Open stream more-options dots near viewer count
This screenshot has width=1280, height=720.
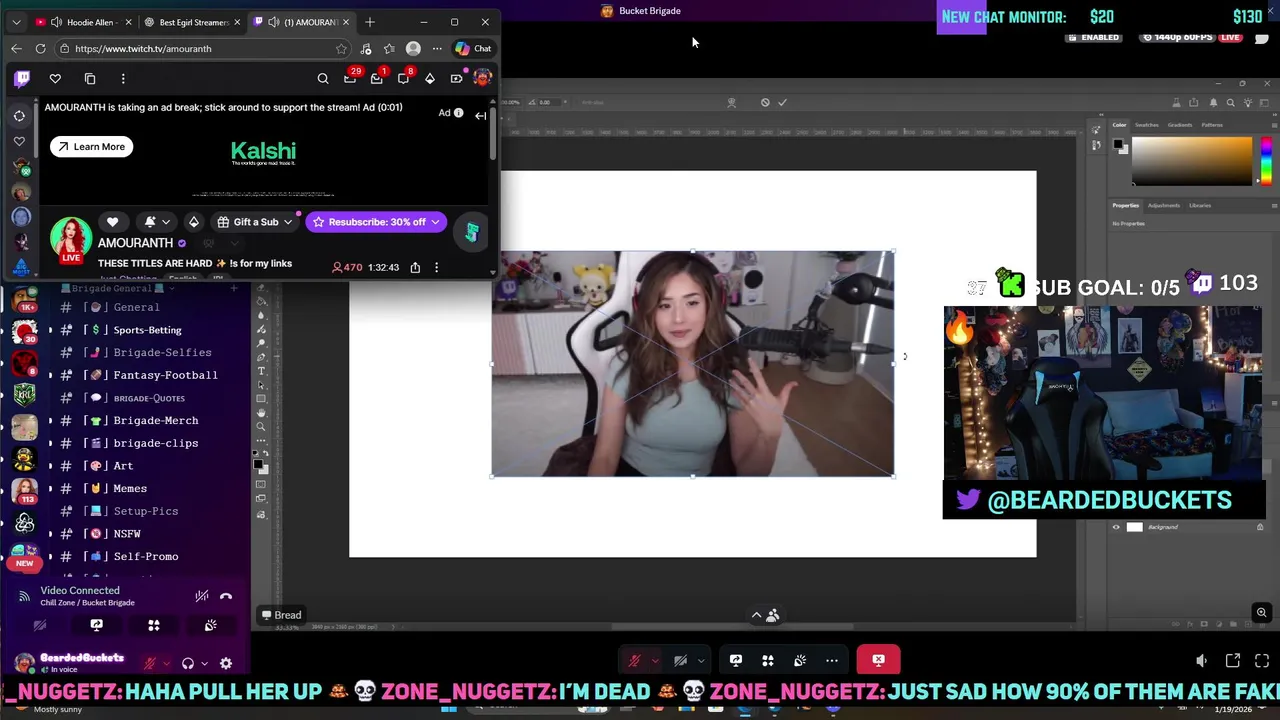point(436,267)
